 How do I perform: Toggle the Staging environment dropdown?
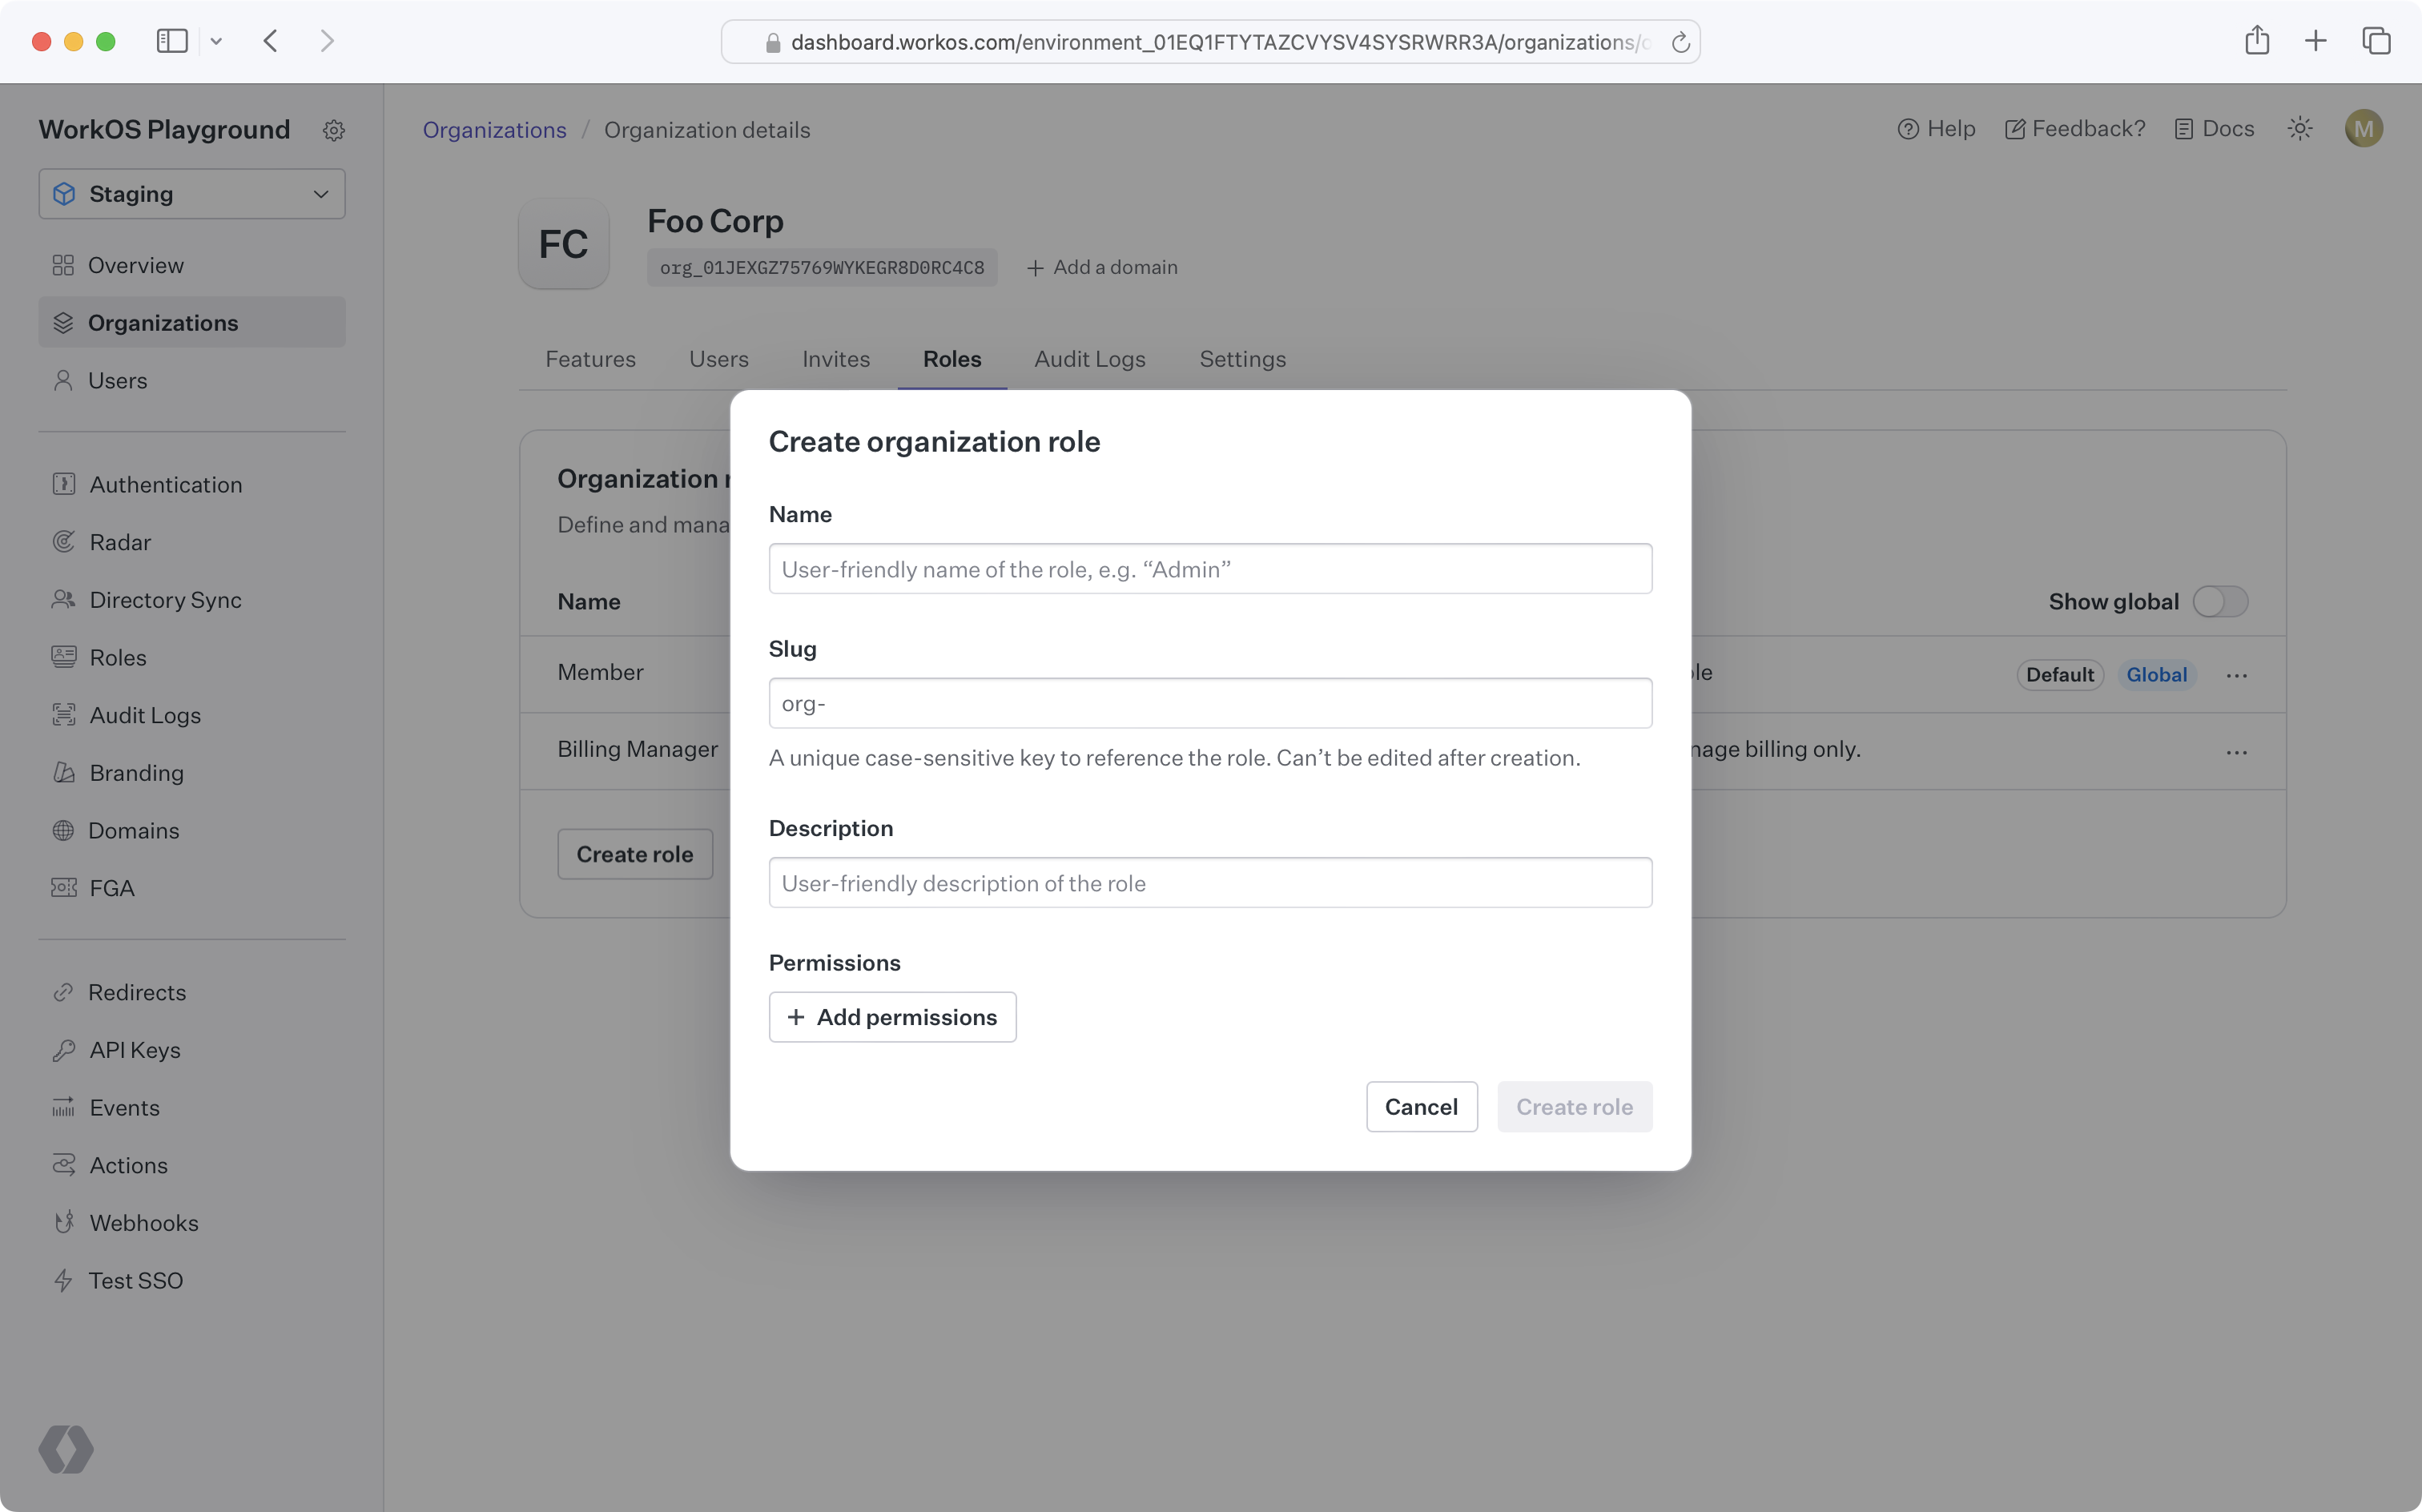coord(191,193)
